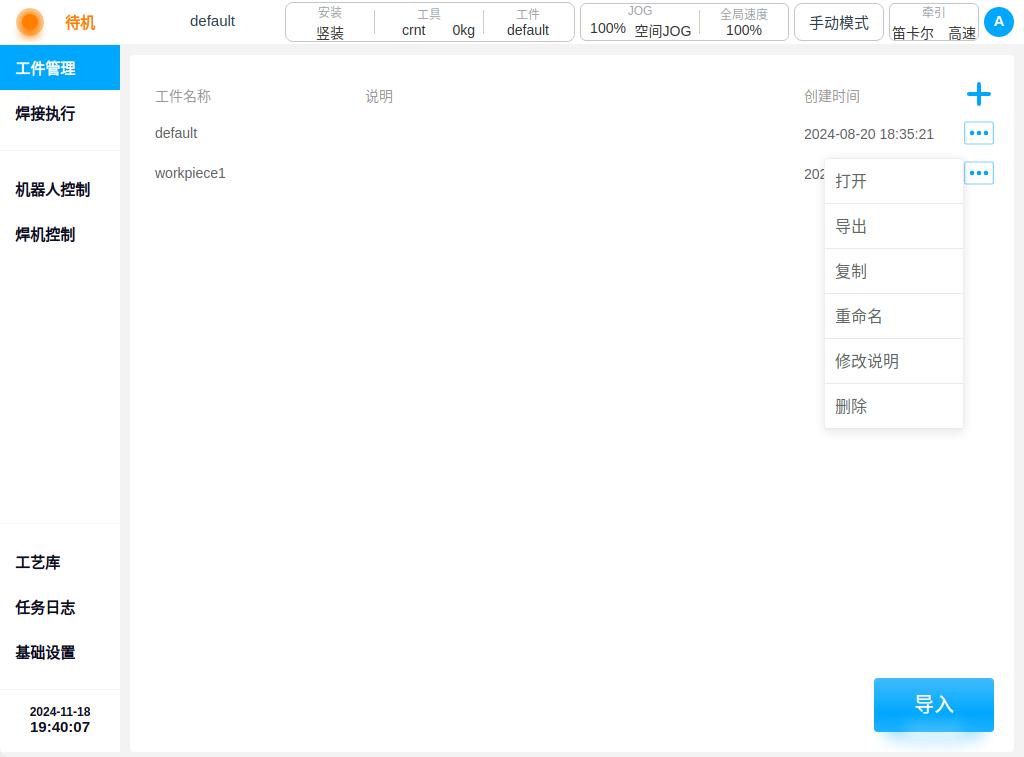Open the three-dot menu for default workpiece
This screenshot has height=757, width=1024.
pyautogui.click(x=978, y=133)
